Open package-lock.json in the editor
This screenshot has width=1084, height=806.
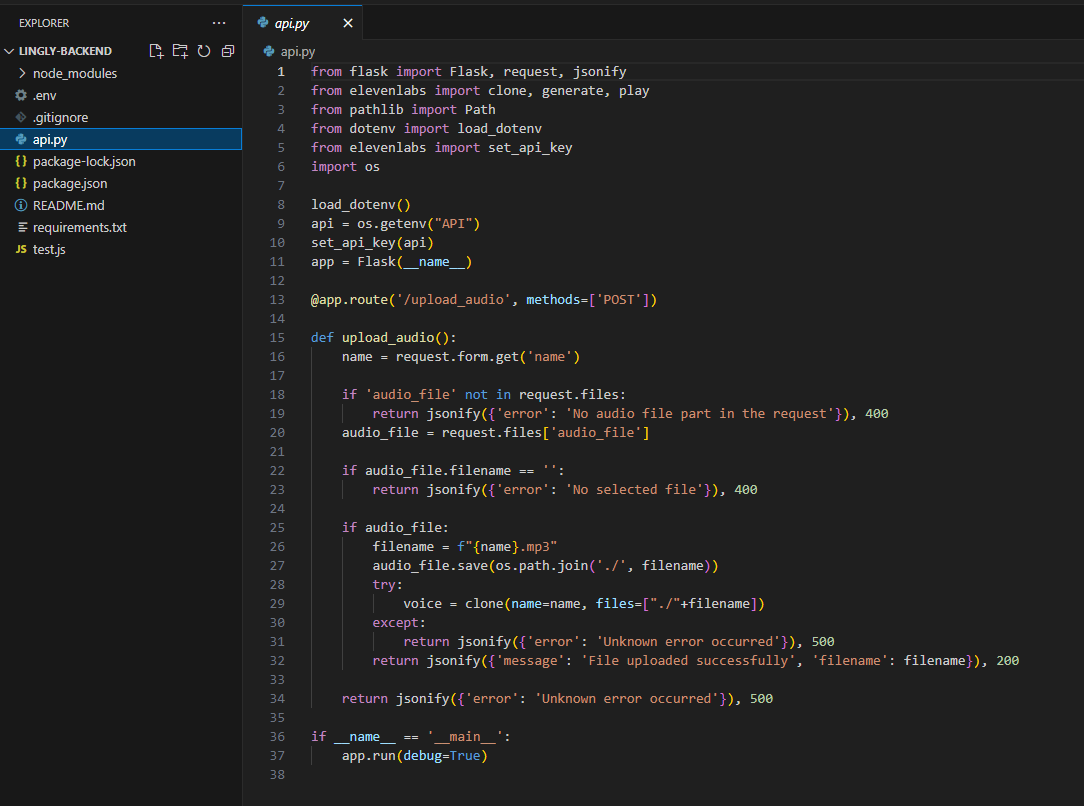click(x=84, y=162)
